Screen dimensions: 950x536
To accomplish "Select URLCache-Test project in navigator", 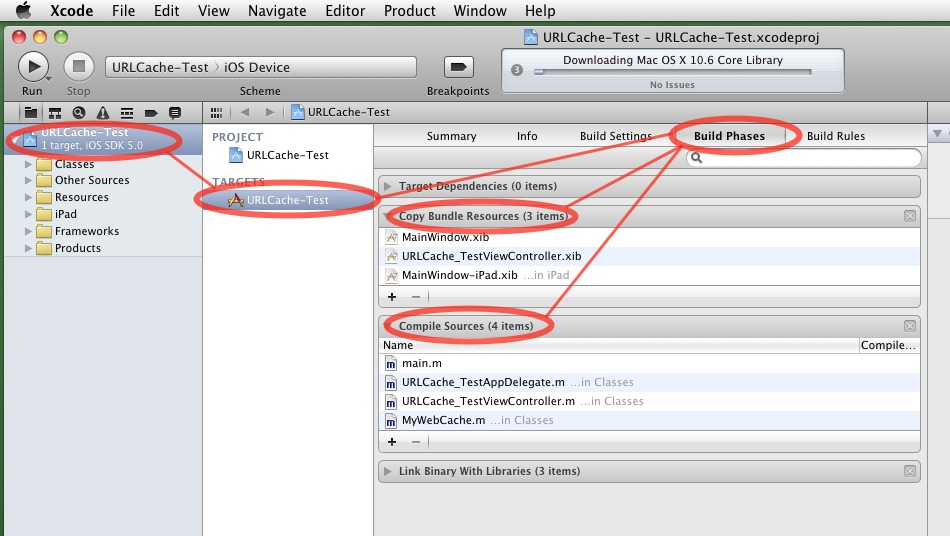I will (x=103, y=139).
